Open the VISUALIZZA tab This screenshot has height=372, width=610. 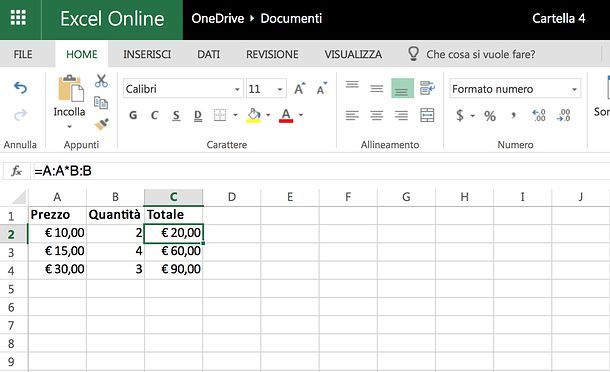pos(353,54)
